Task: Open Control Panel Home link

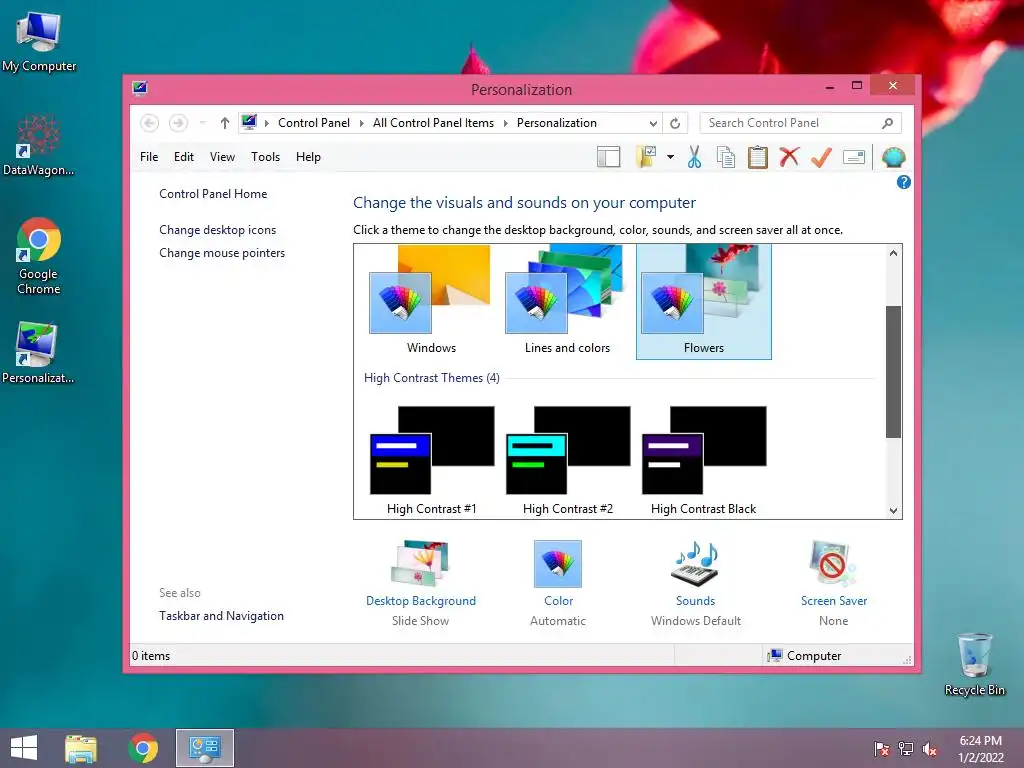Action: coord(213,194)
